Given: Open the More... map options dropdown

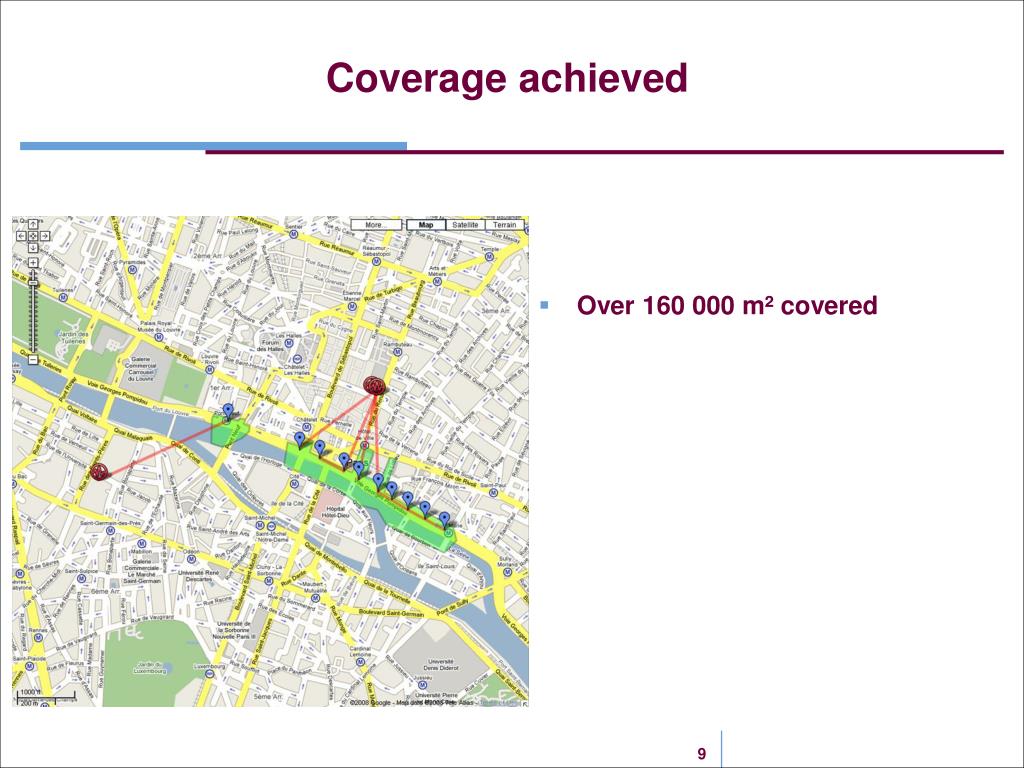Looking at the screenshot, I should [x=376, y=225].
